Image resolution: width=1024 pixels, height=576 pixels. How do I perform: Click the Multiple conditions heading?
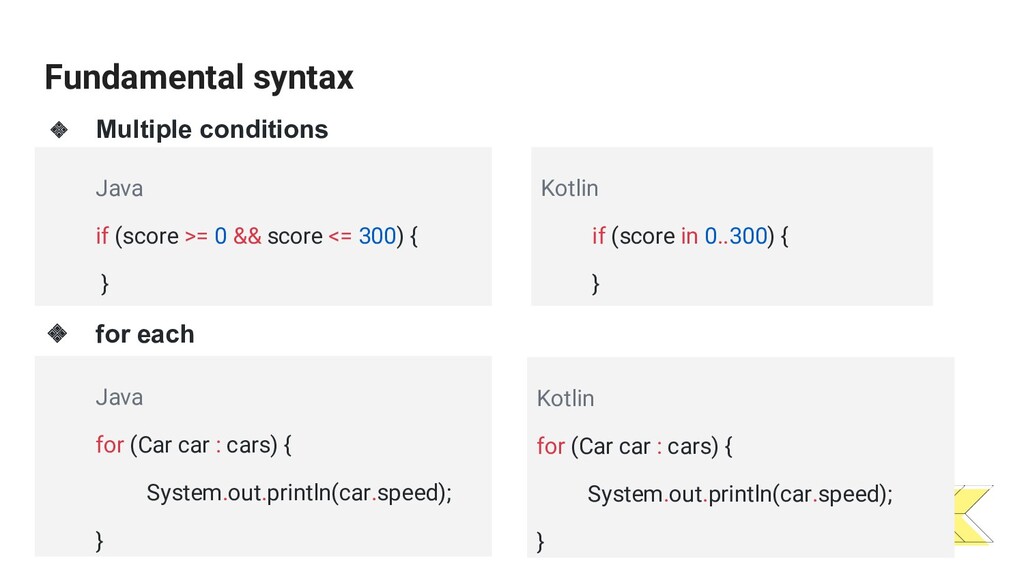click(212, 129)
